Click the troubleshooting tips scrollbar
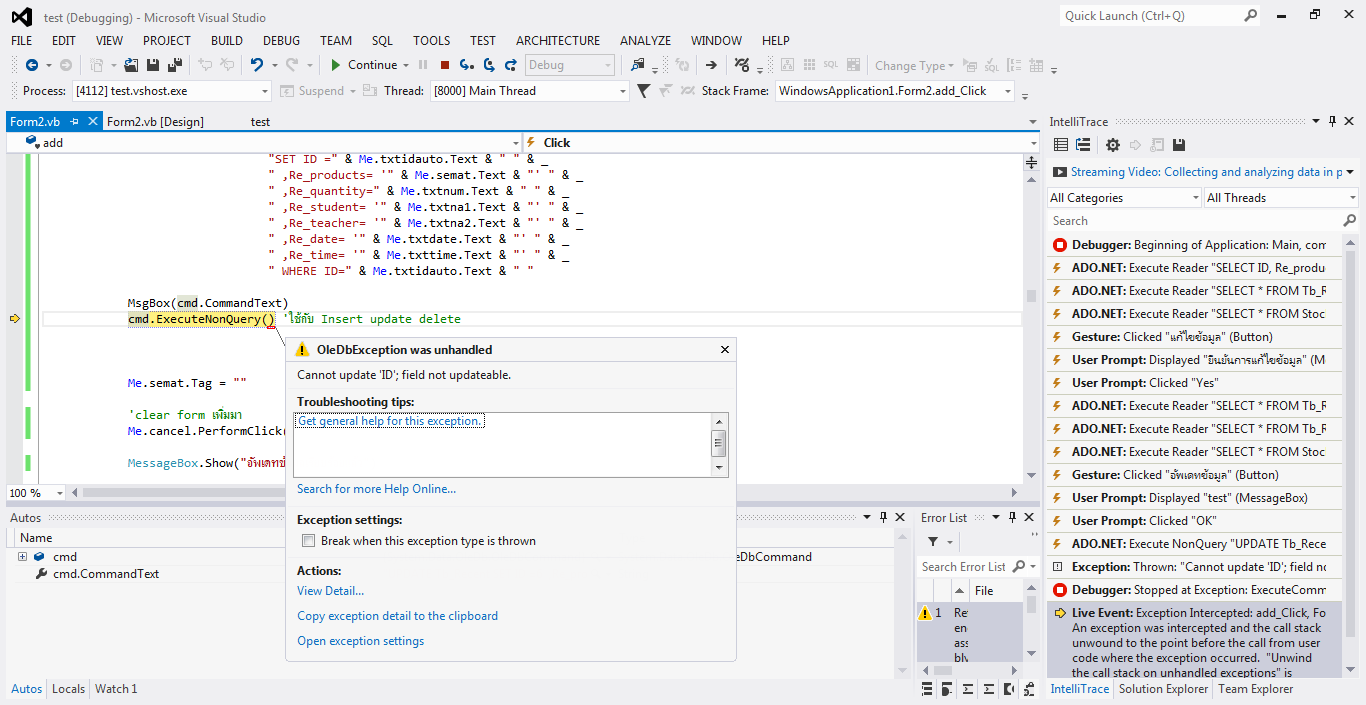Viewport: 1366px width, 705px height. (718, 444)
